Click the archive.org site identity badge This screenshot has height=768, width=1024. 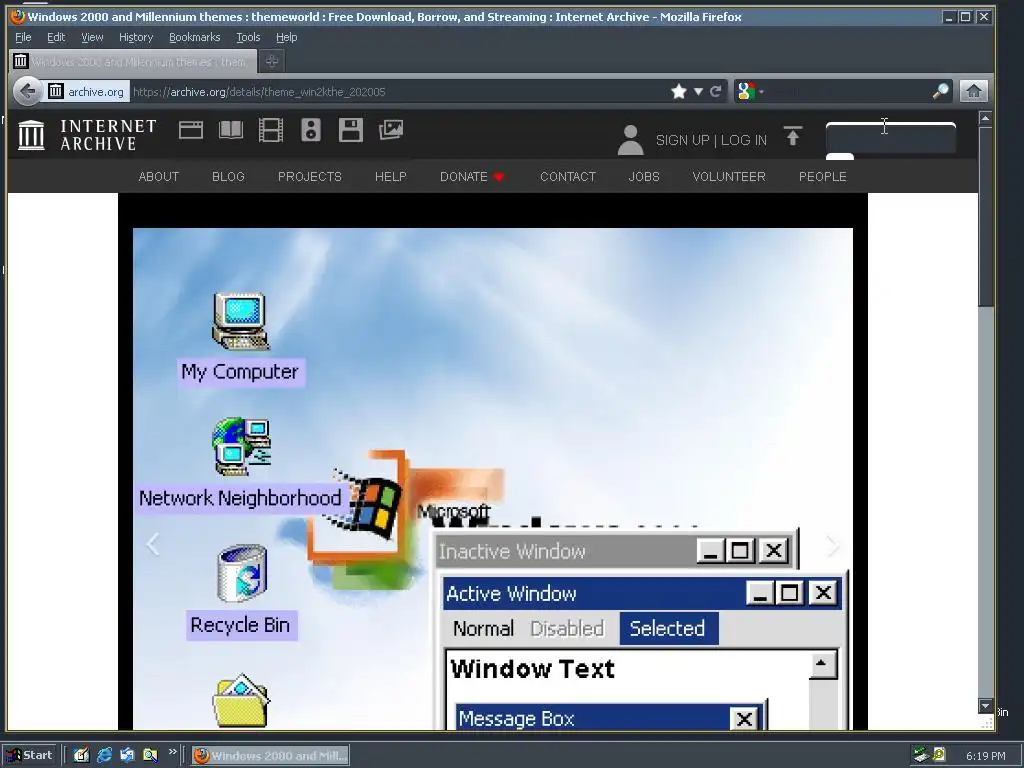pyautogui.click(x=86, y=91)
